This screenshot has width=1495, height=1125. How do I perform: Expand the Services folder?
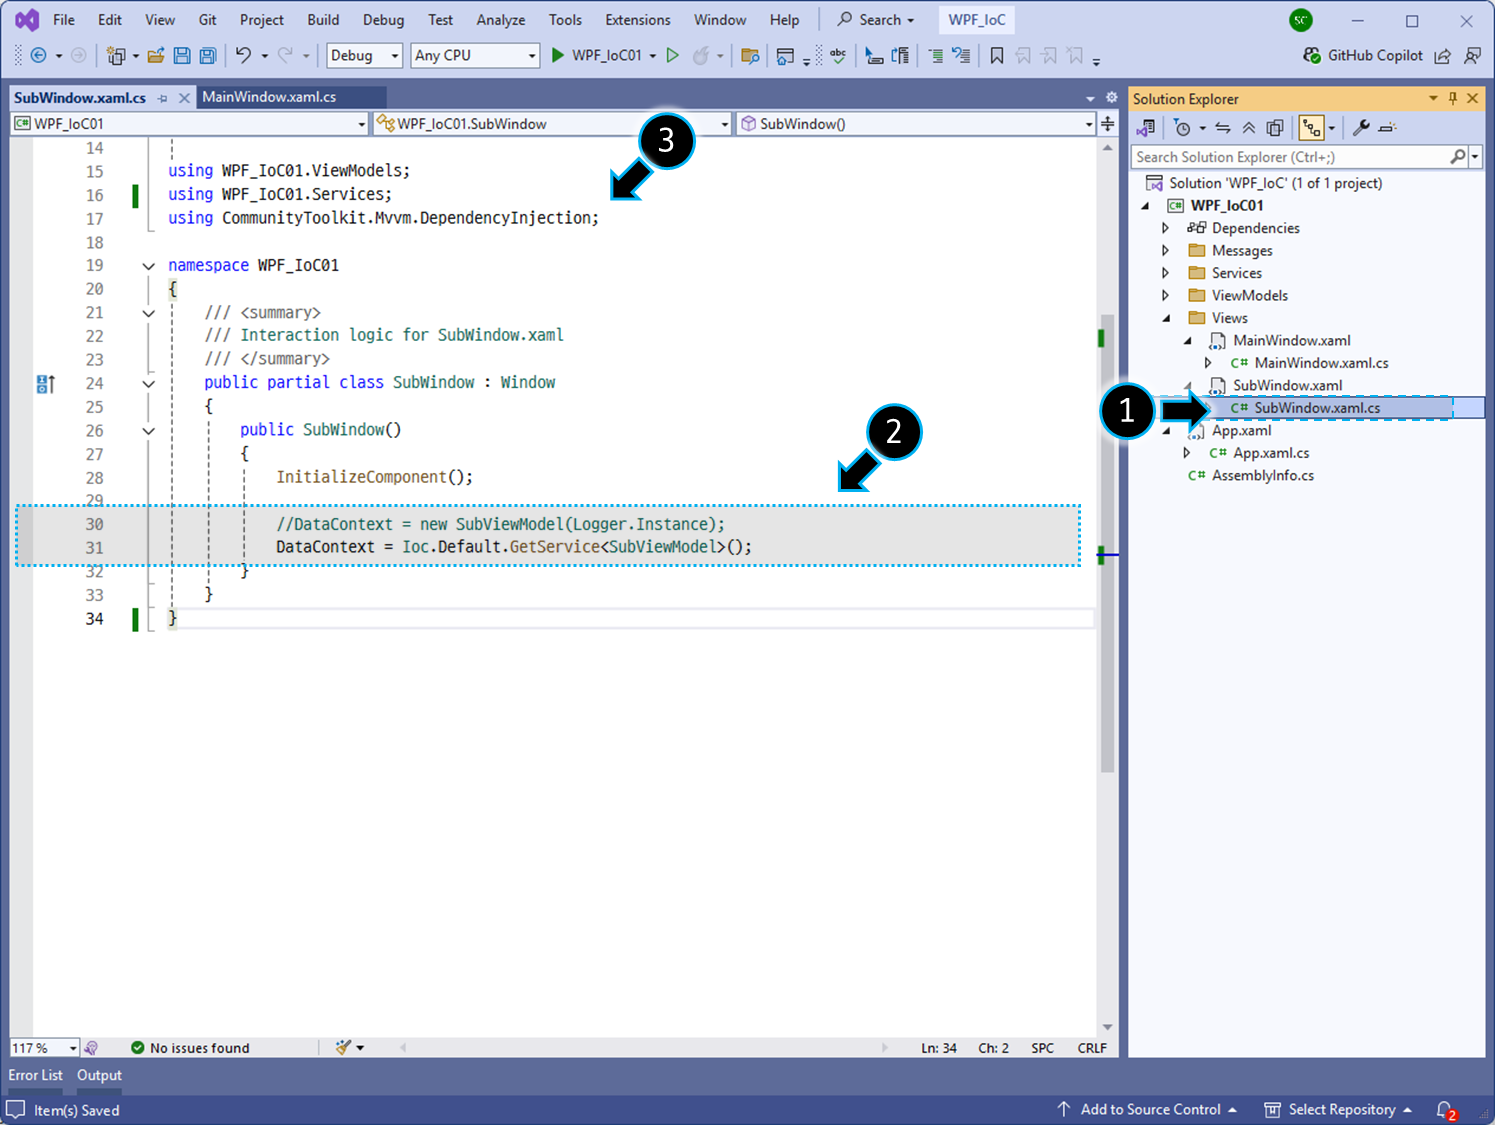(x=1166, y=273)
